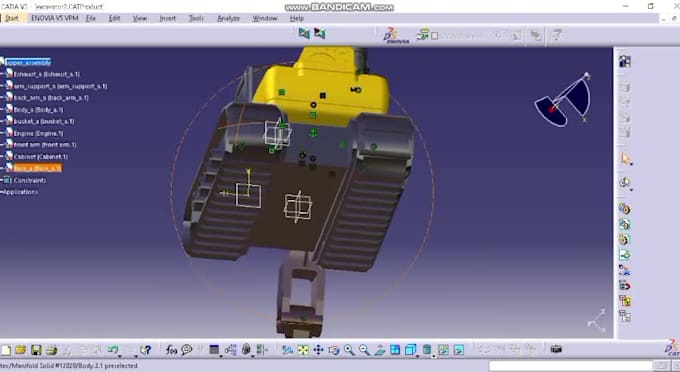Open the What's This help icon
The height and width of the screenshot is (372, 680).
point(146,350)
